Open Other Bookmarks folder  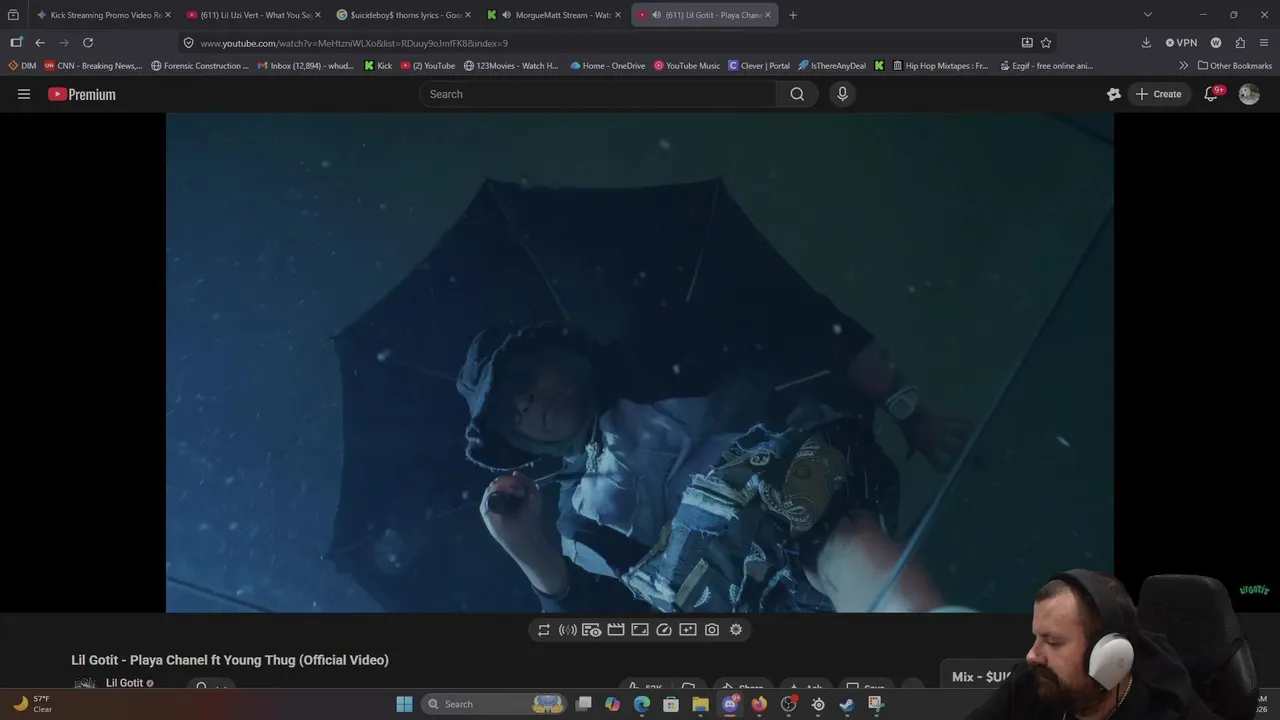(x=1235, y=66)
